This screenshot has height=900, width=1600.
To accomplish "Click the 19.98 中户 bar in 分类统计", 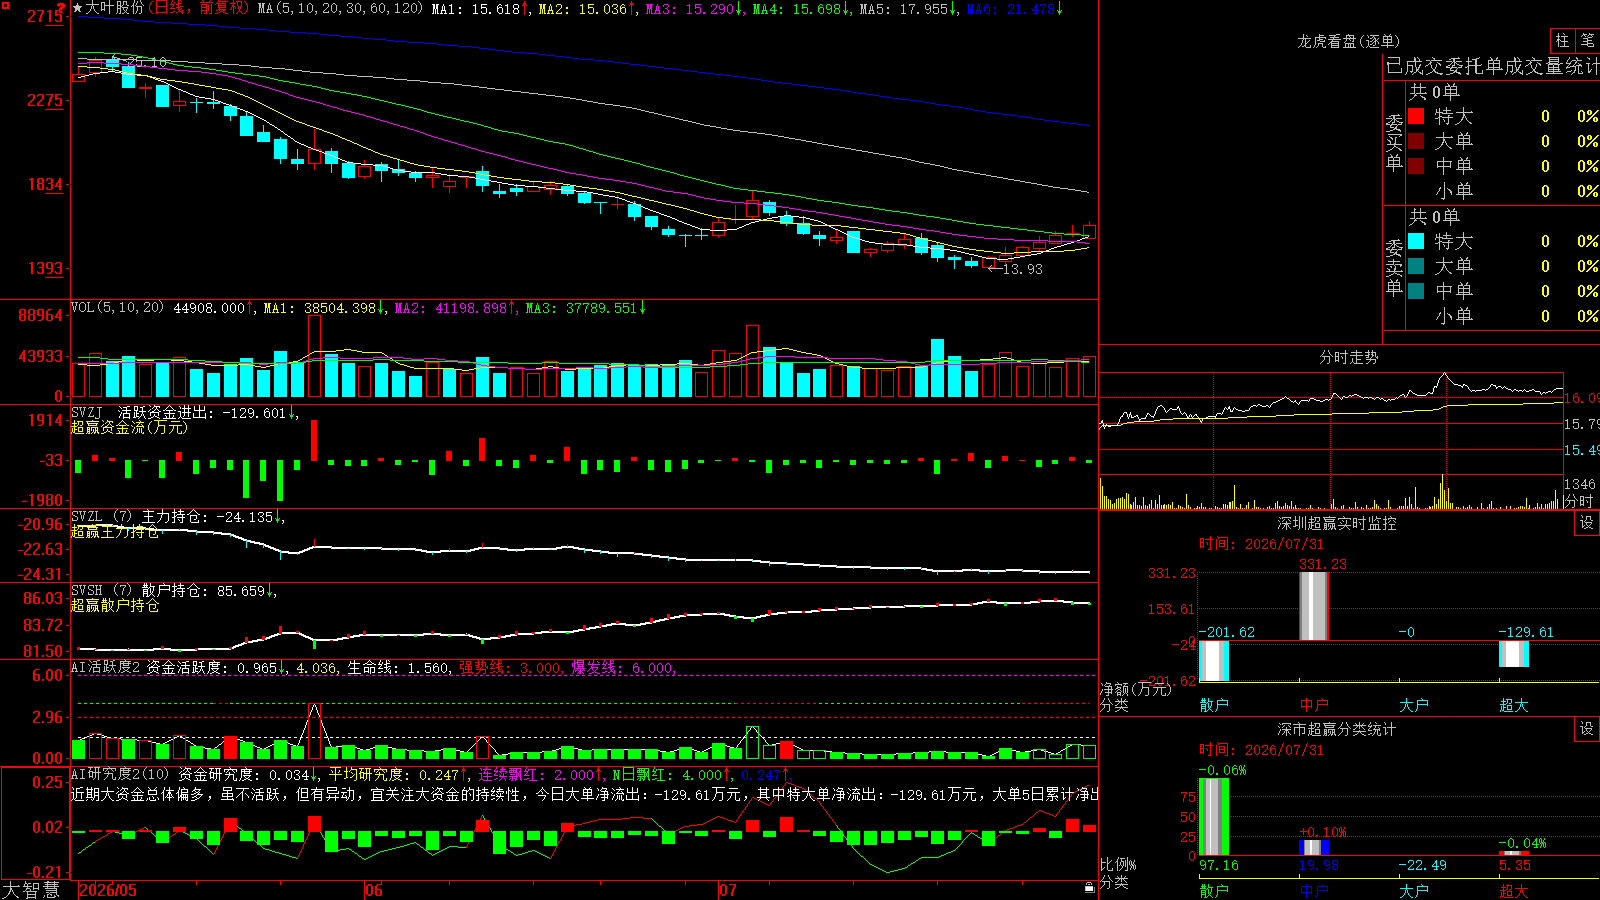I will tap(1314, 848).
